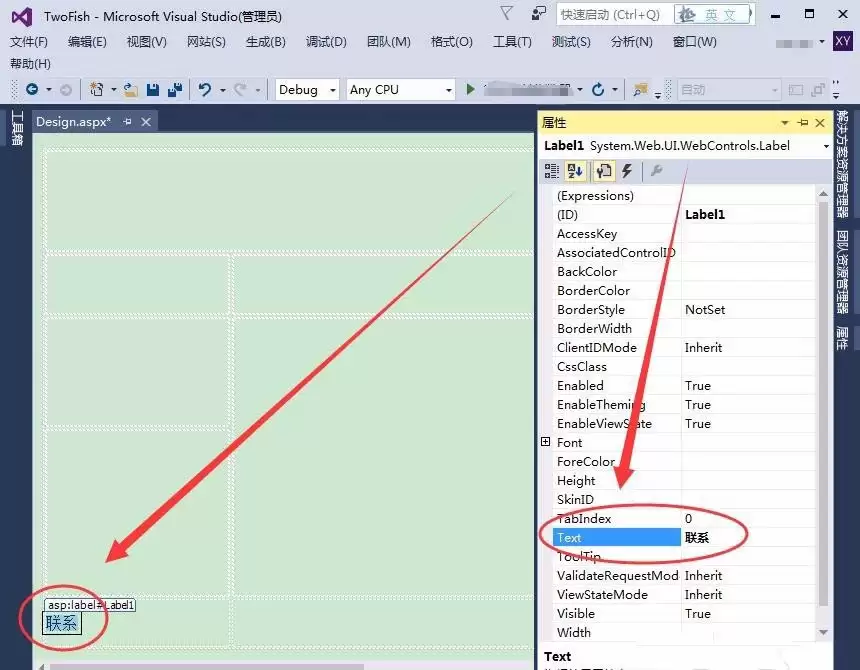The image size is (860, 670).
Task: Select the 联系 Label1 control on the design surface
Action: click(x=61, y=622)
